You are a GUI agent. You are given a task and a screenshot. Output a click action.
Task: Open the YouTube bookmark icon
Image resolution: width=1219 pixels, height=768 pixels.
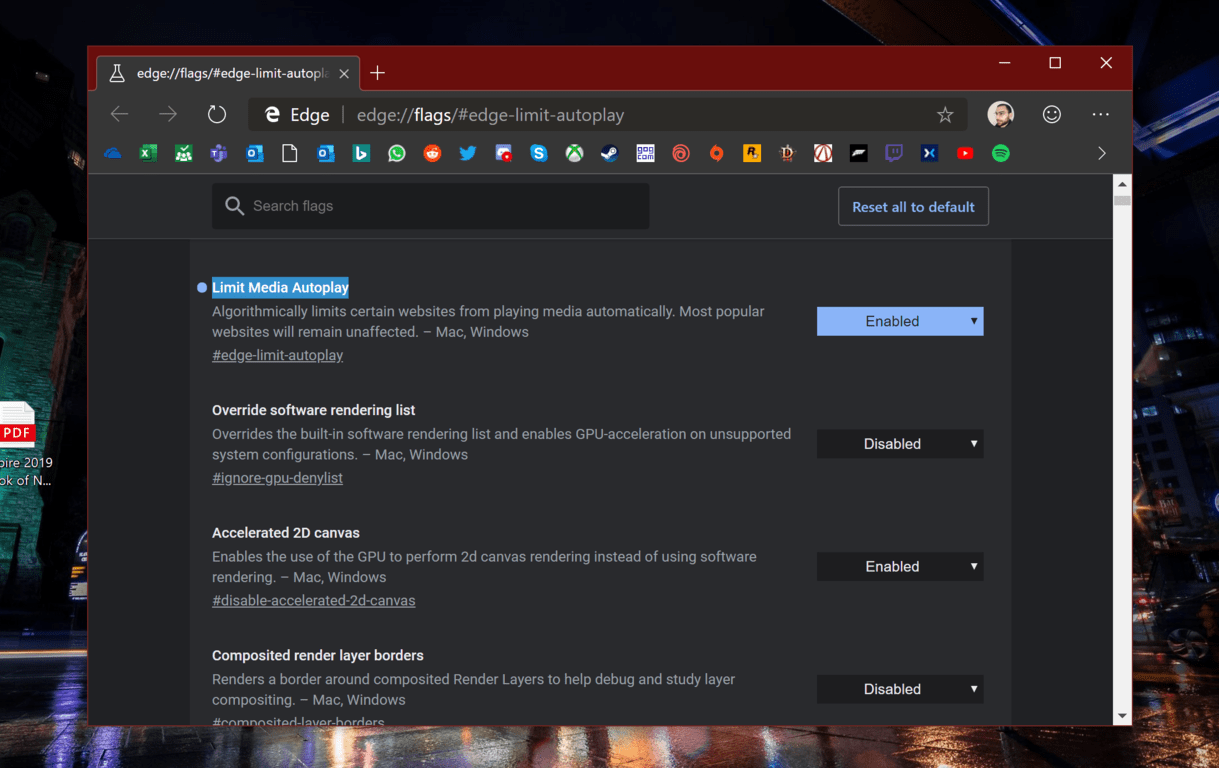[965, 153]
